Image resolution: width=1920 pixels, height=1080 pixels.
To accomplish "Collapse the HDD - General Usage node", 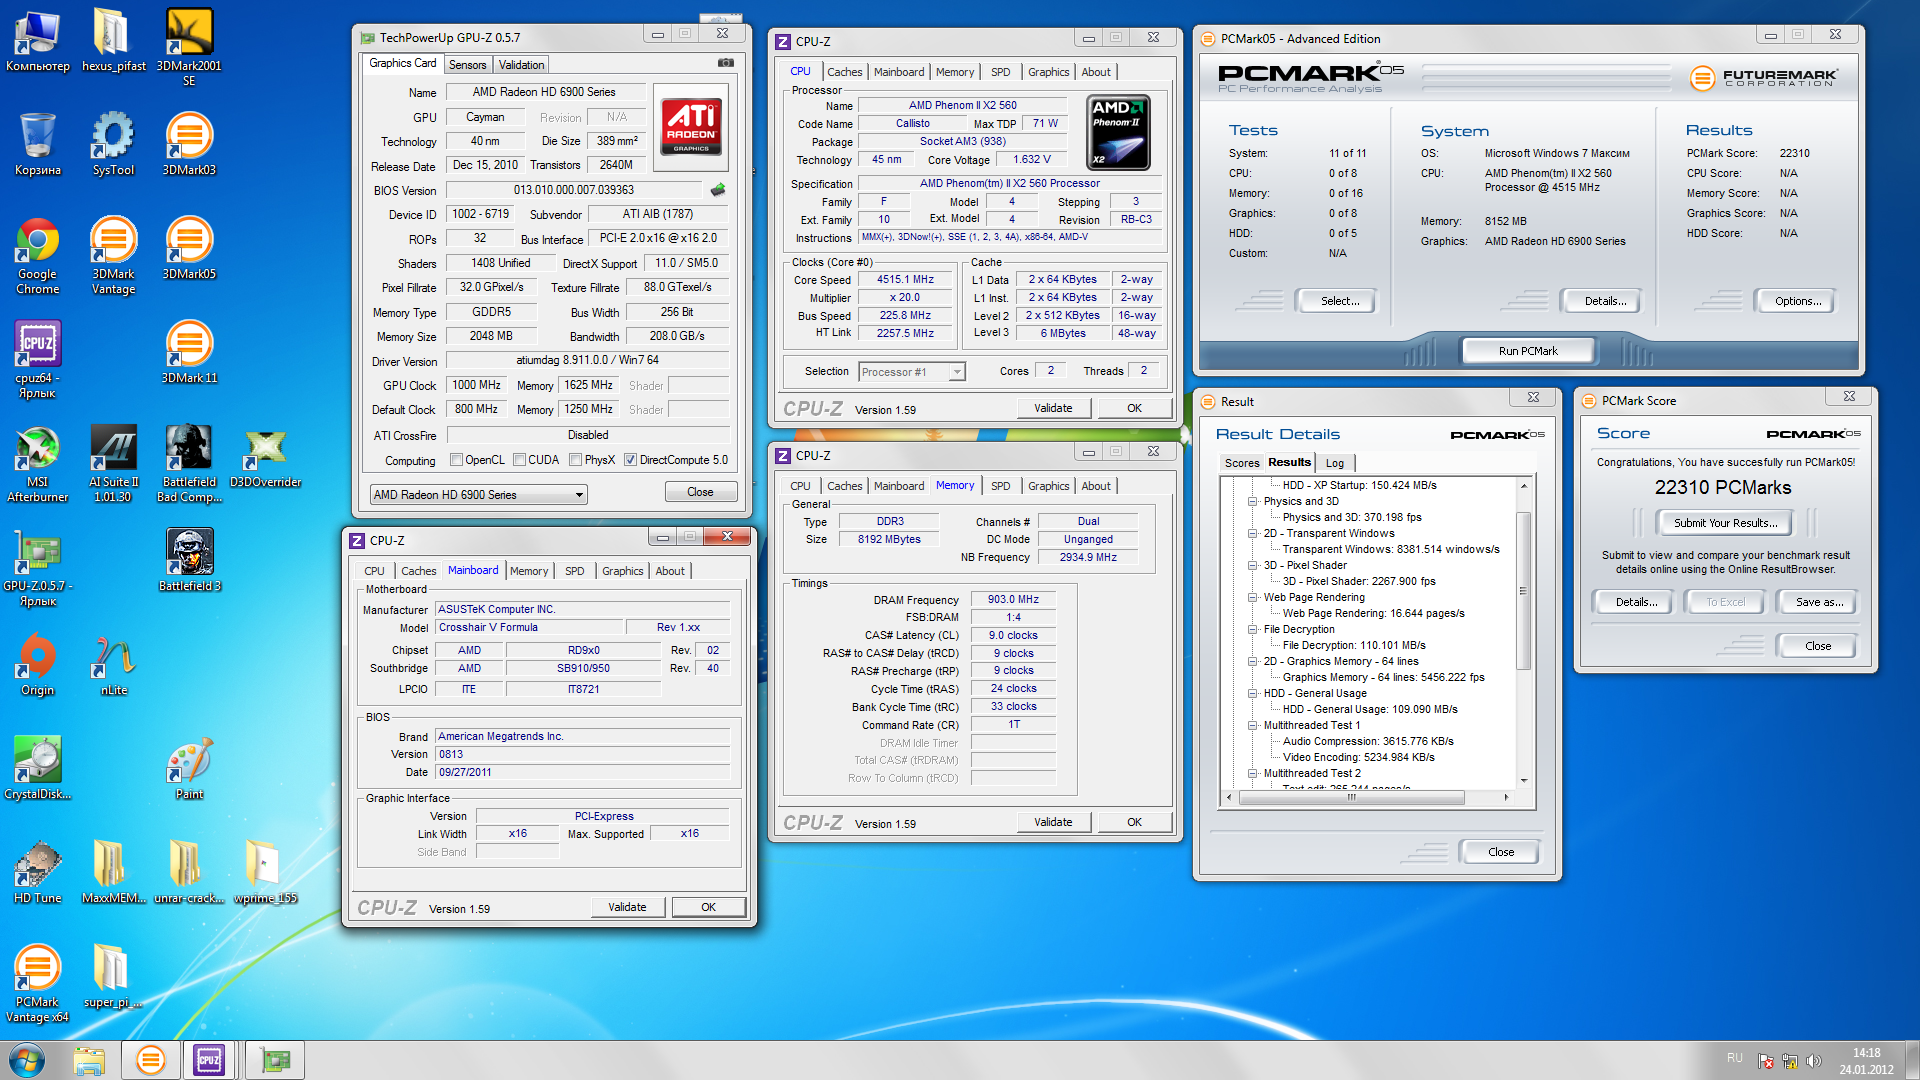I will 1252,693.
